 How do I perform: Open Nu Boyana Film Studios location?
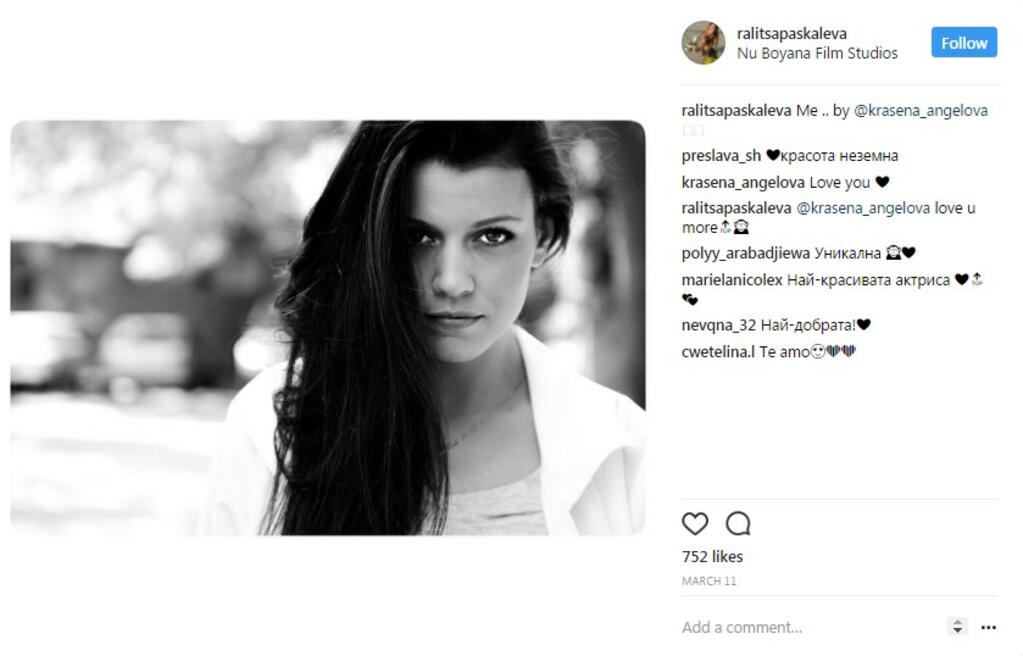click(817, 53)
